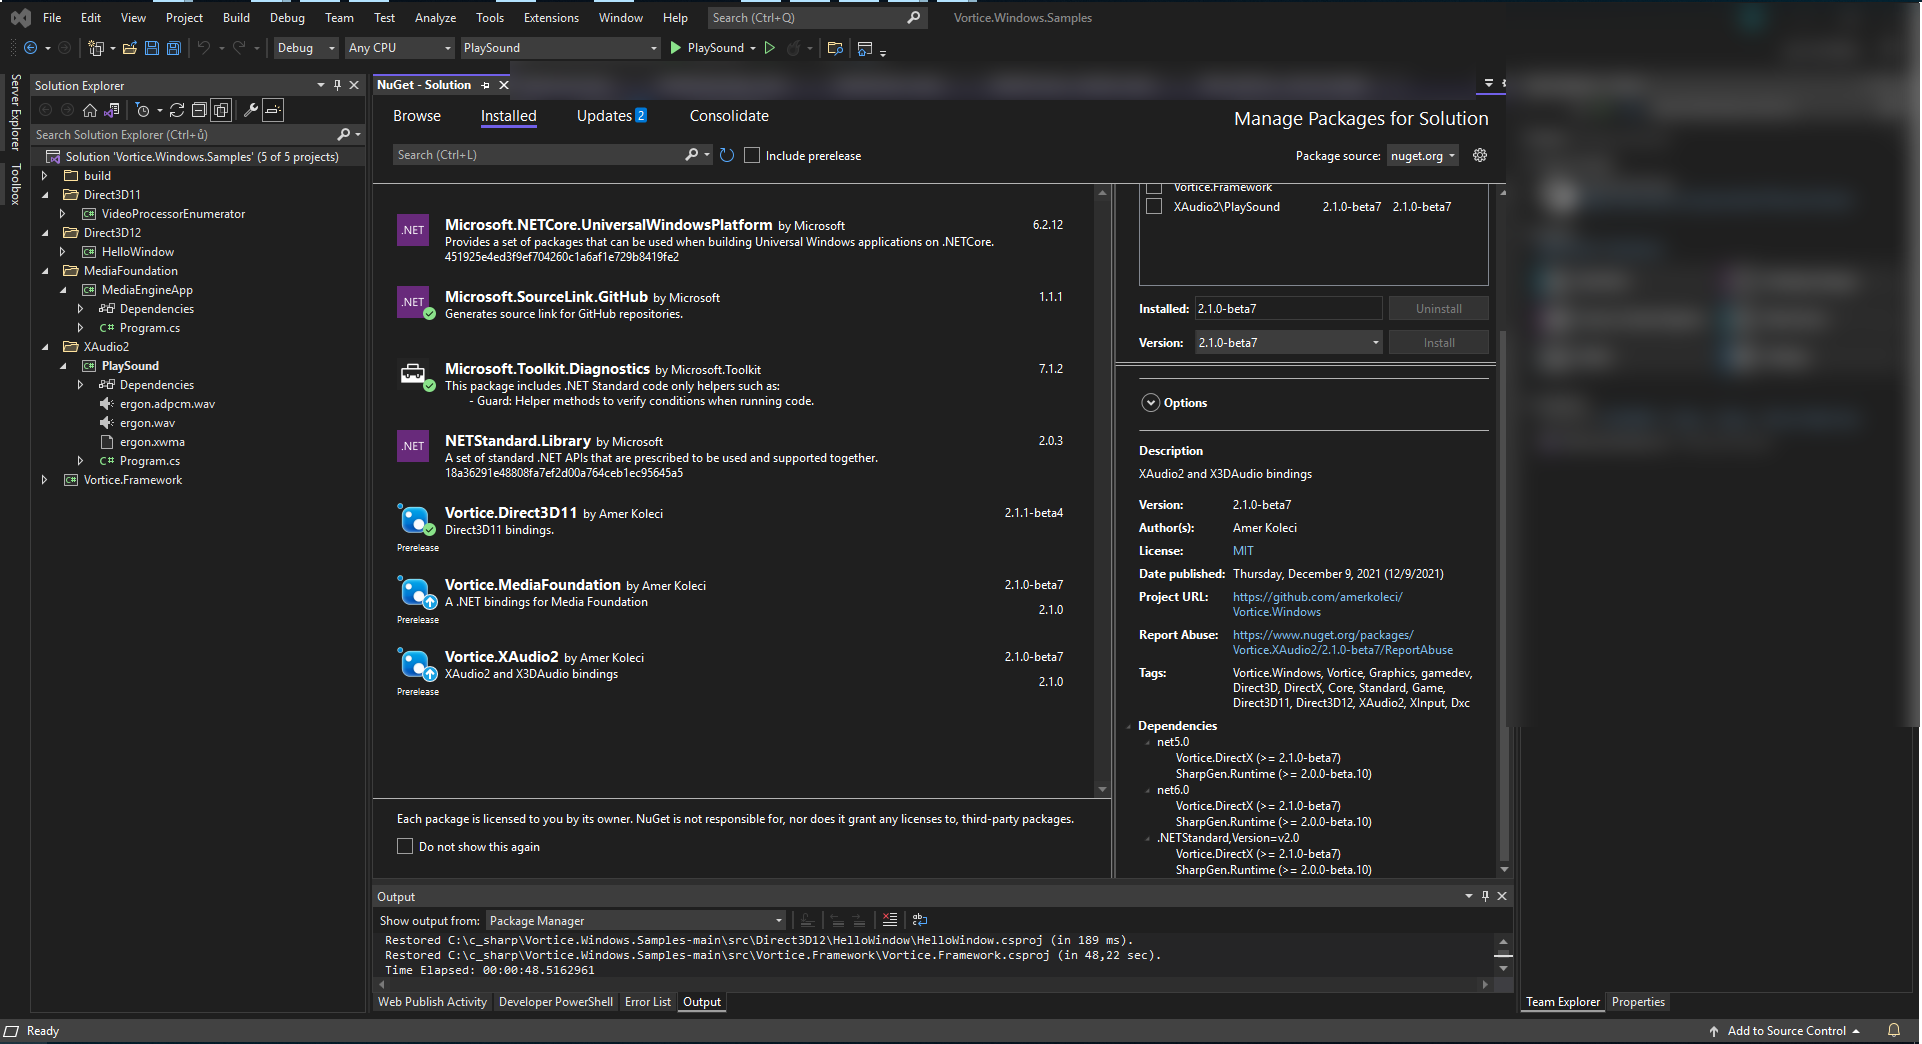
Task: Click the Install button for the selected version
Action: tap(1438, 342)
